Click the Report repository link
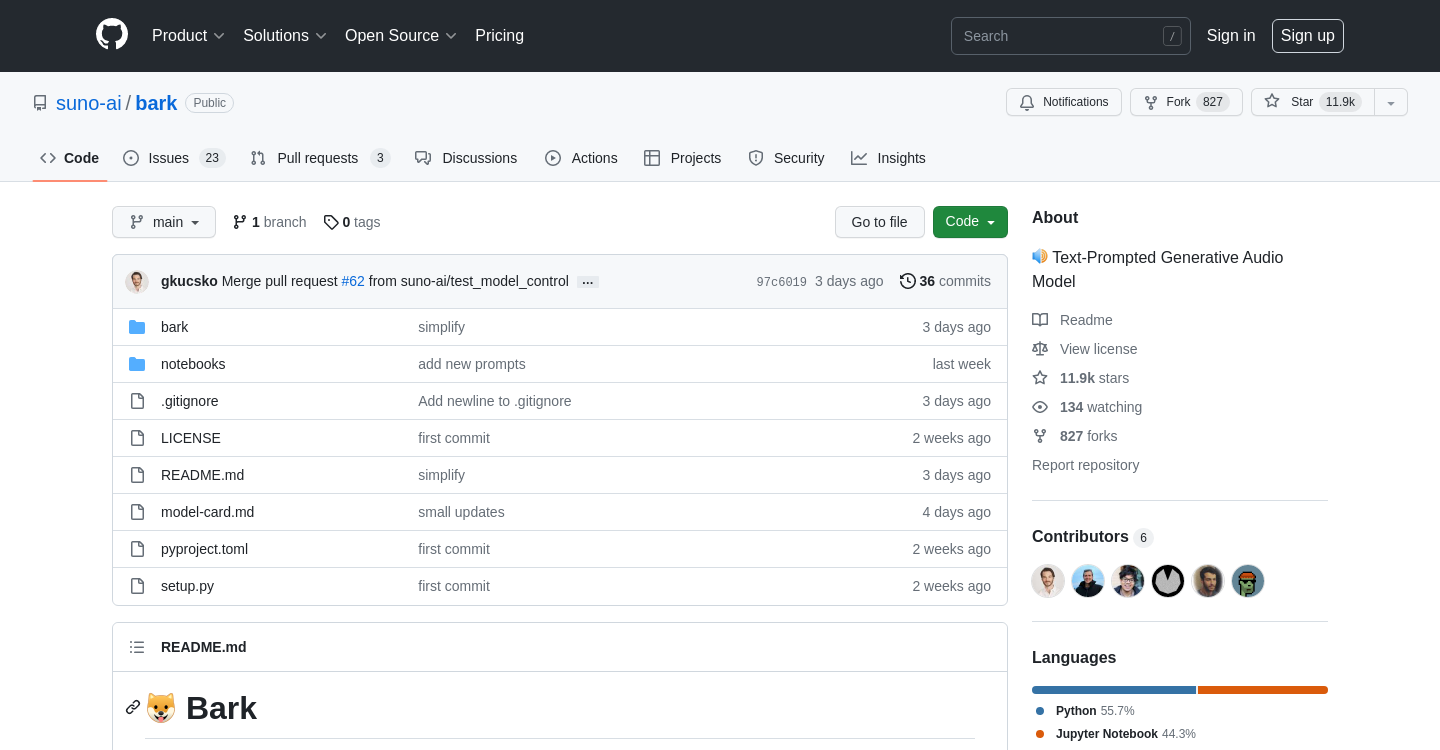Image resolution: width=1440 pixels, height=750 pixels. pyautogui.click(x=1085, y=465)
